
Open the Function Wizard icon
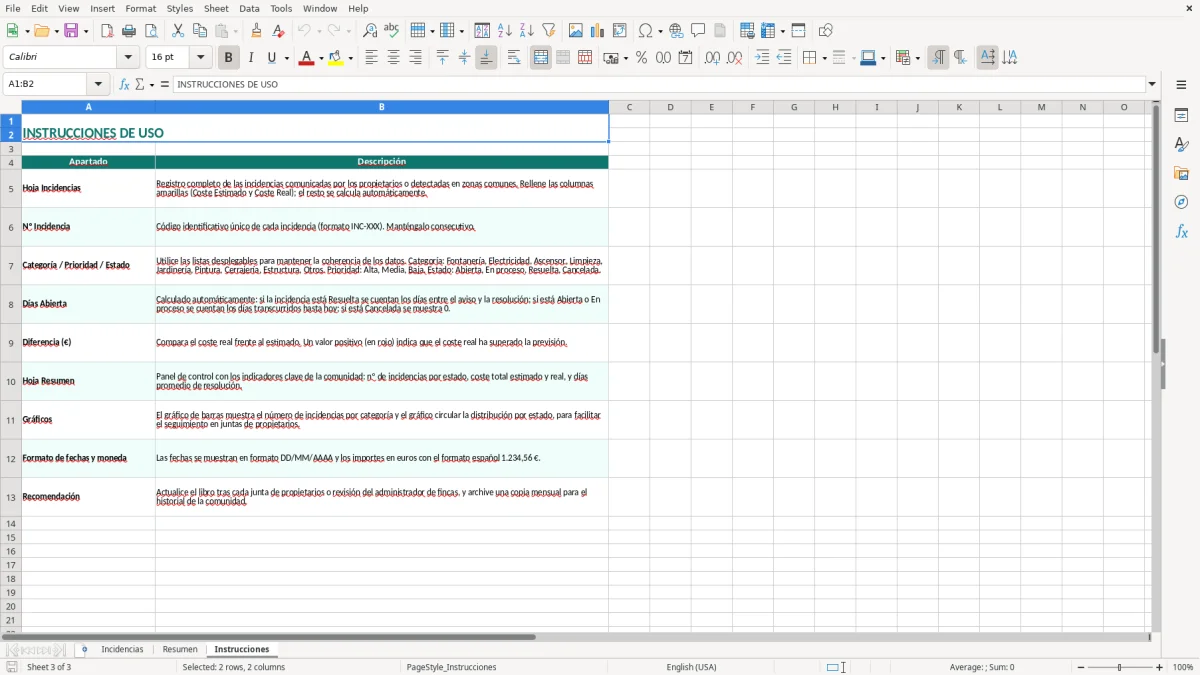124,85
